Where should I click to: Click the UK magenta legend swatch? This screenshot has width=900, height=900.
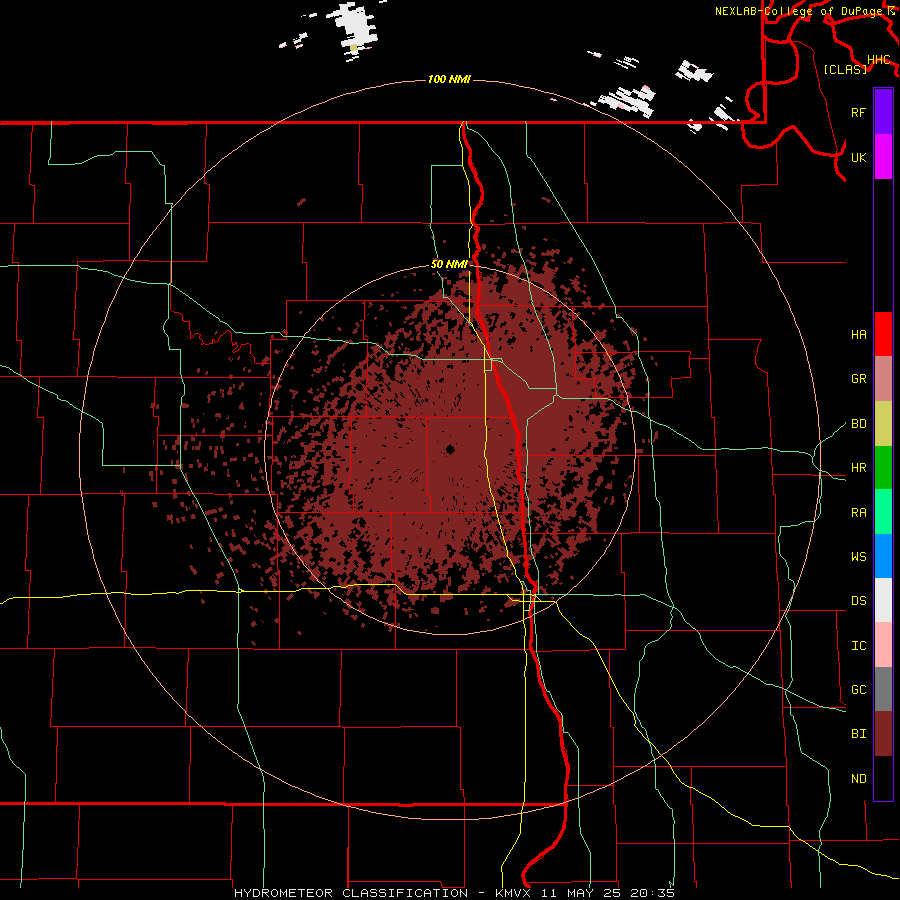click(x=883, y=157)
